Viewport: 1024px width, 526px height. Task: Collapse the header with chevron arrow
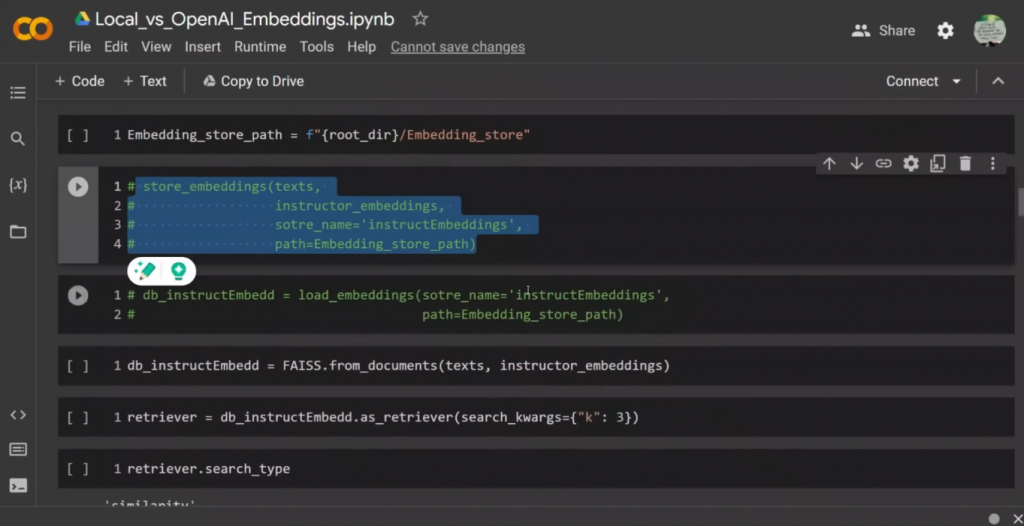pos(997,82)
